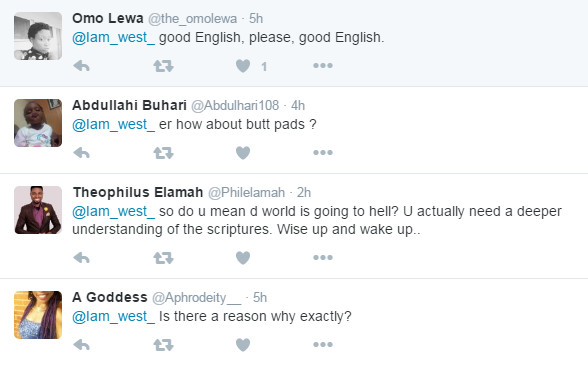Open more menu on Abdullahi Buhari's tweet
The height and width of the screenshot is (365, 588).
click(323, 153)
